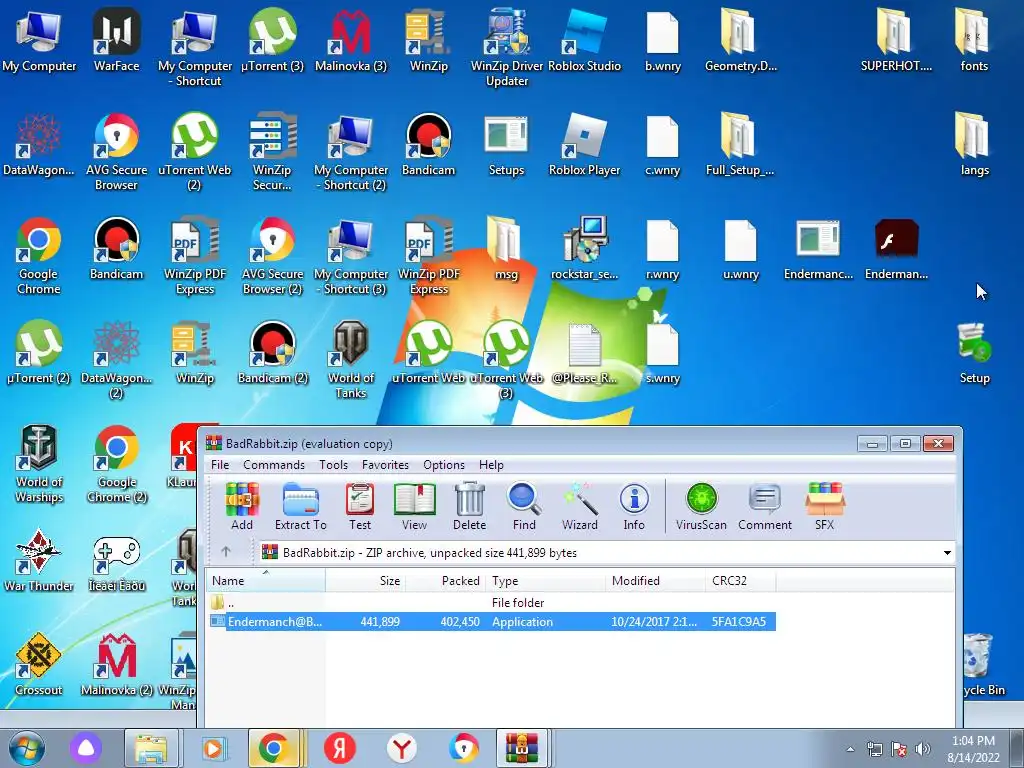Select the msg folder icon
The image size is (1024, 768).
[506, 249]
